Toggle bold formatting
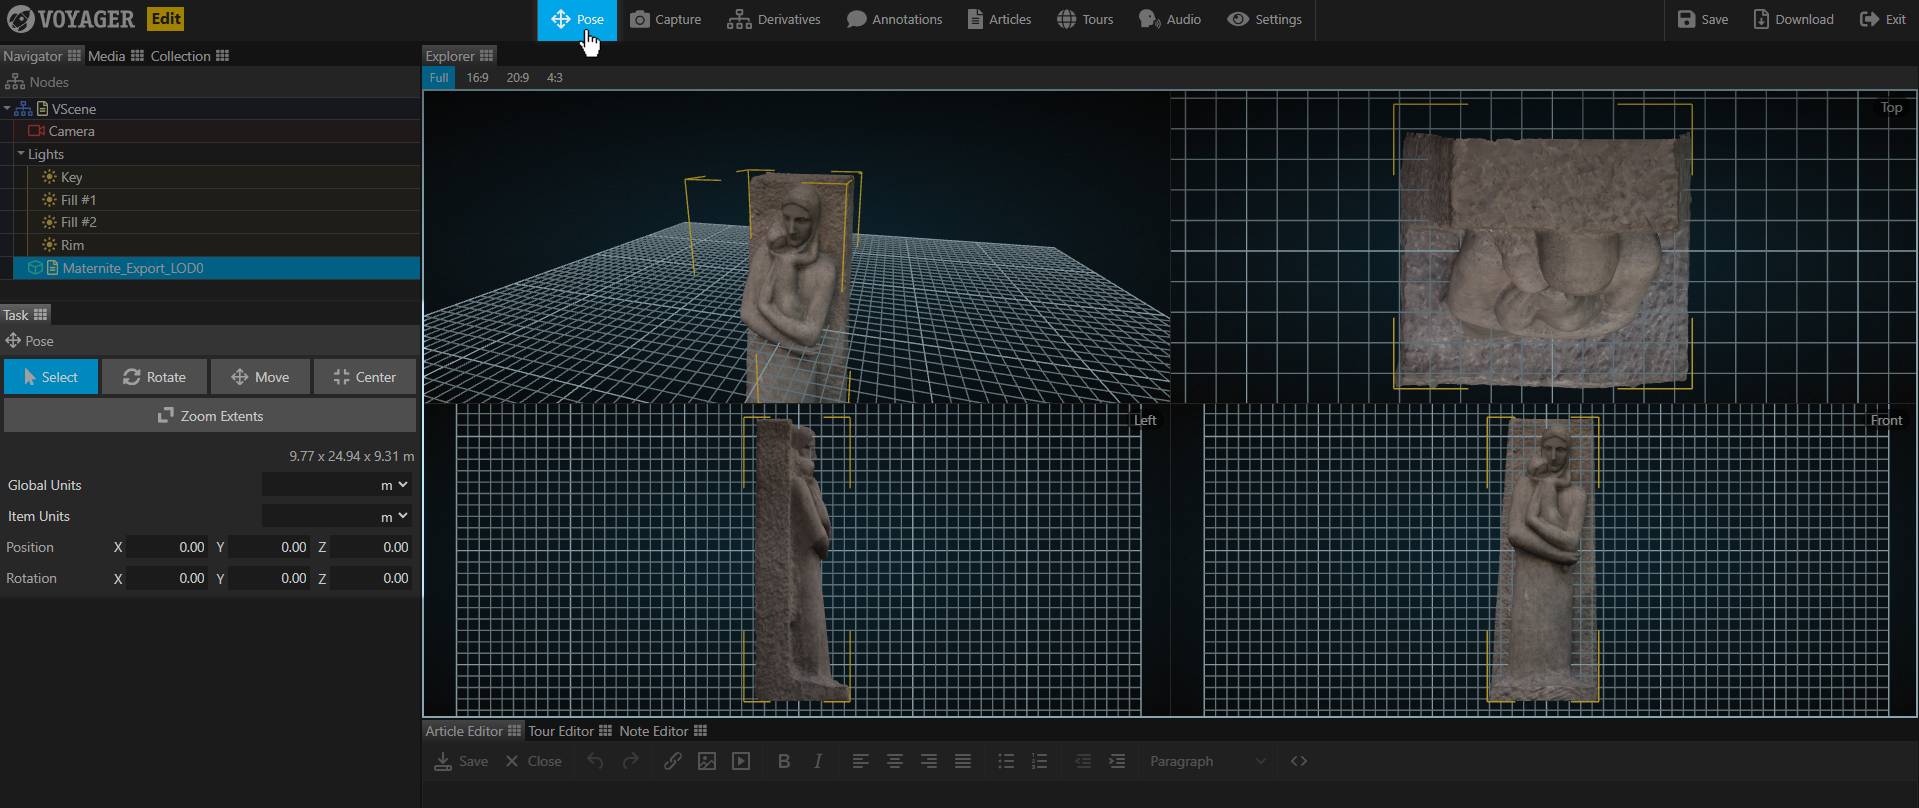The image size is (1919, 808). (x=784, y=761)
